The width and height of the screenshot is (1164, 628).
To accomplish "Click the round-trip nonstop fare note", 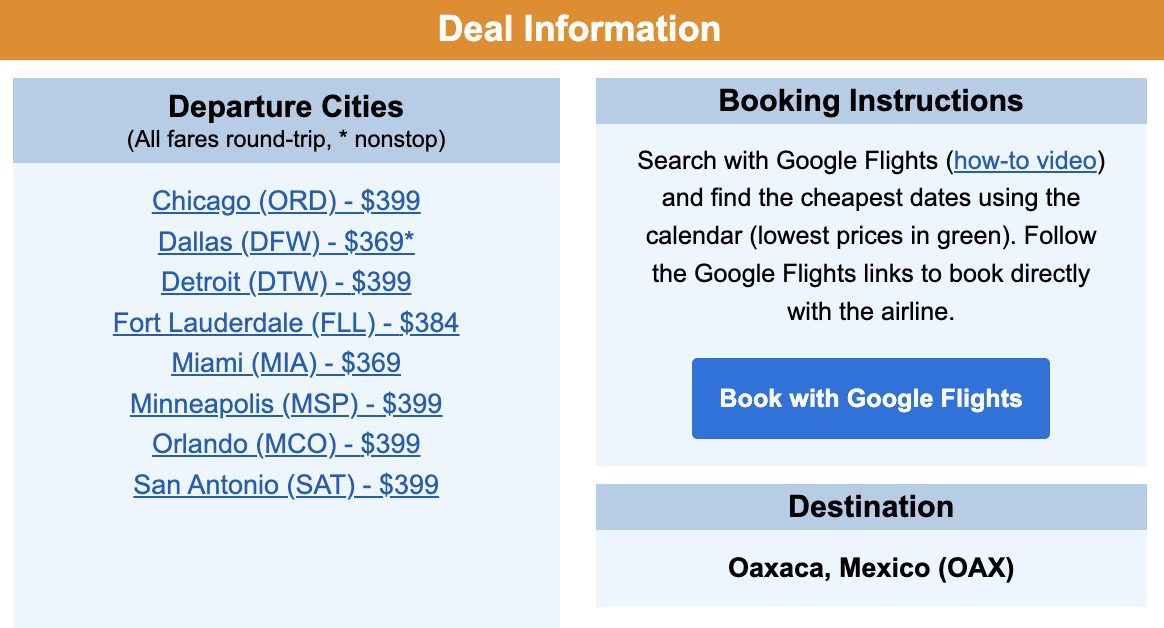I will click(286, 140).
